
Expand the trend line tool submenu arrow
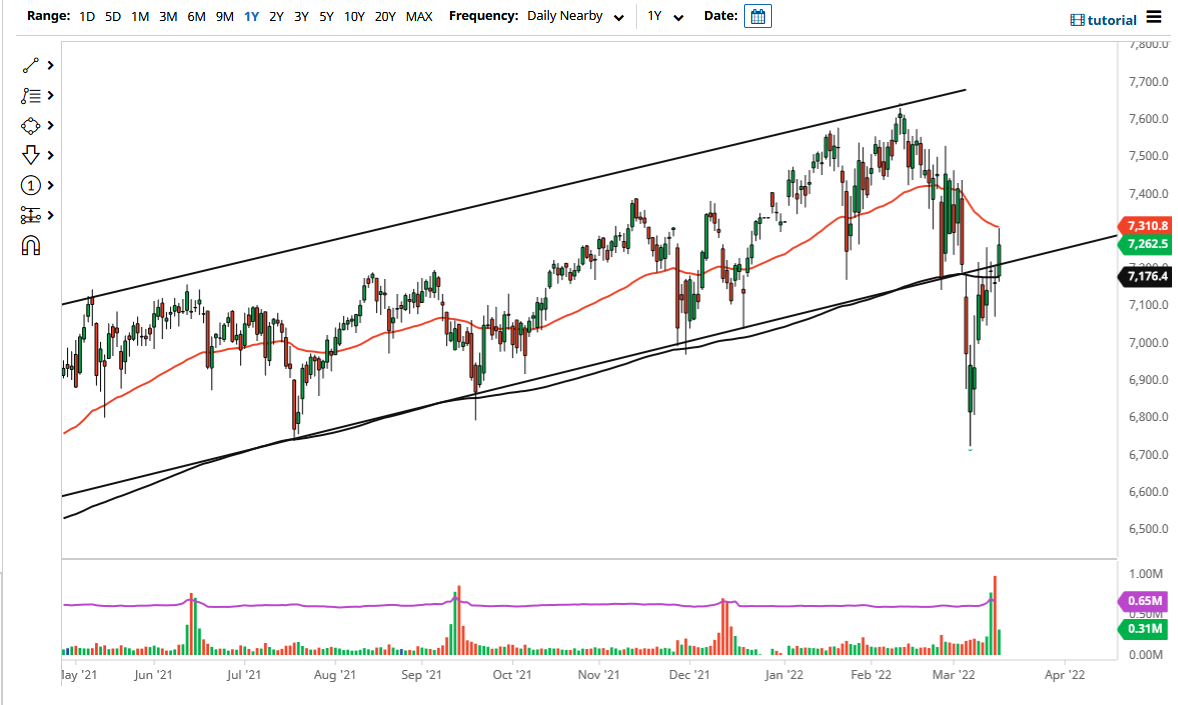pos(50,66)
